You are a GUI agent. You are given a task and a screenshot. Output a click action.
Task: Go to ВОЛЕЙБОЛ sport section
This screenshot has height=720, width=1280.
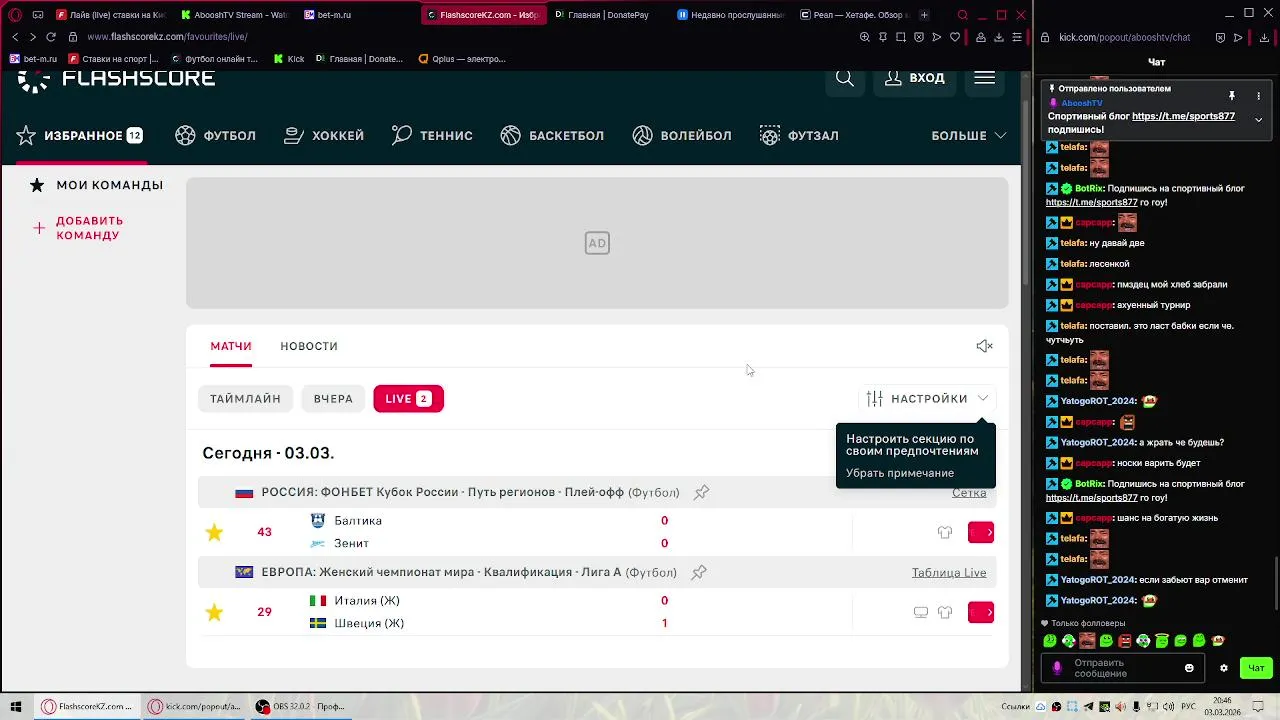(682, 135)
